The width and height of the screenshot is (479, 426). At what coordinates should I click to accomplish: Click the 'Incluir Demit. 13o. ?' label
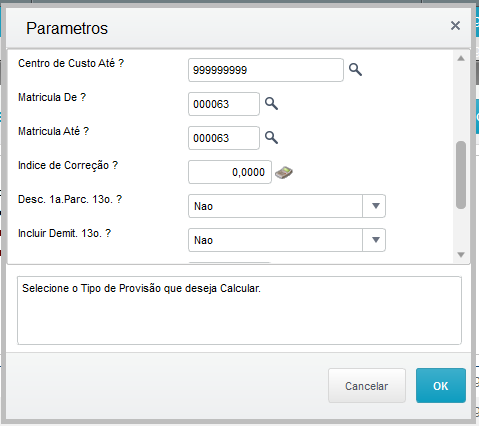pos(64,233)
